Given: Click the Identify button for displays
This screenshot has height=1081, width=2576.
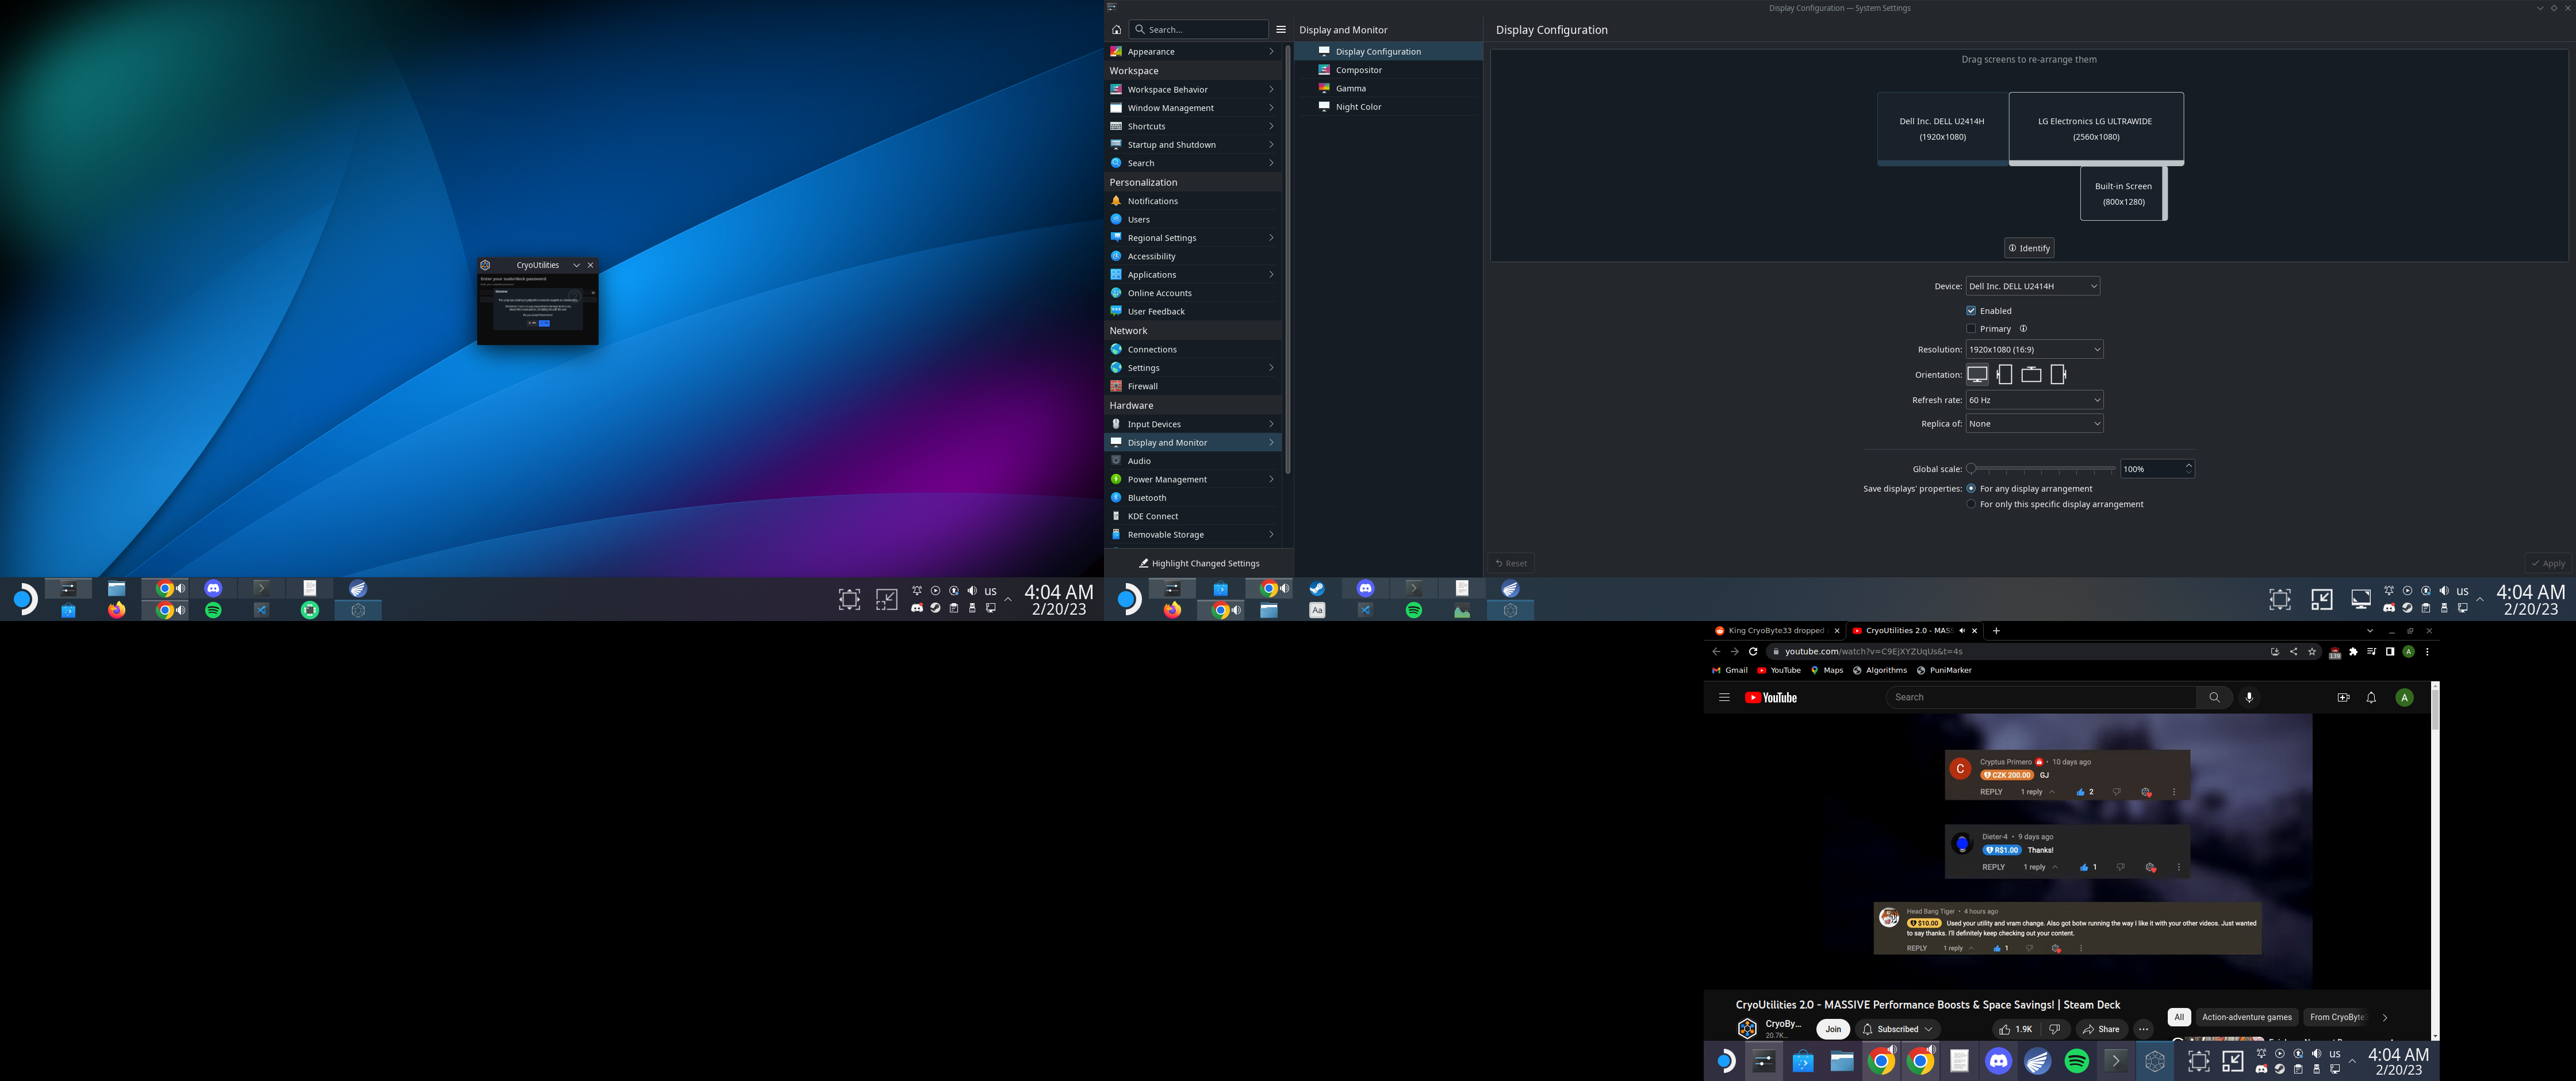Looking at the screenshot, I should click(x=2029, y=248).
